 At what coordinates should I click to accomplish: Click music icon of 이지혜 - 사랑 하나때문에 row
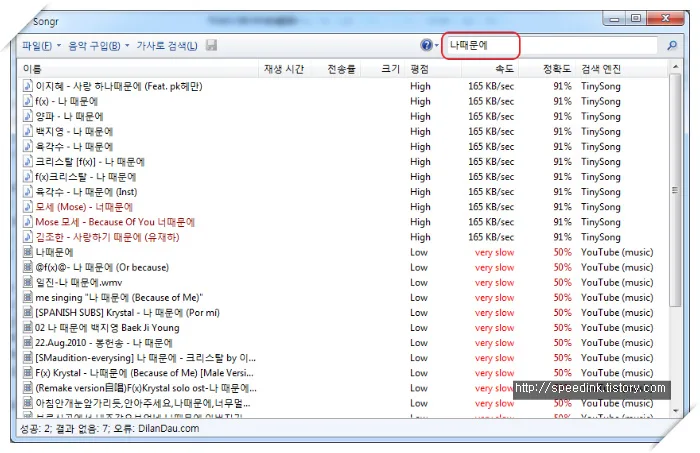pyautogui.click(x=28, y=86)
